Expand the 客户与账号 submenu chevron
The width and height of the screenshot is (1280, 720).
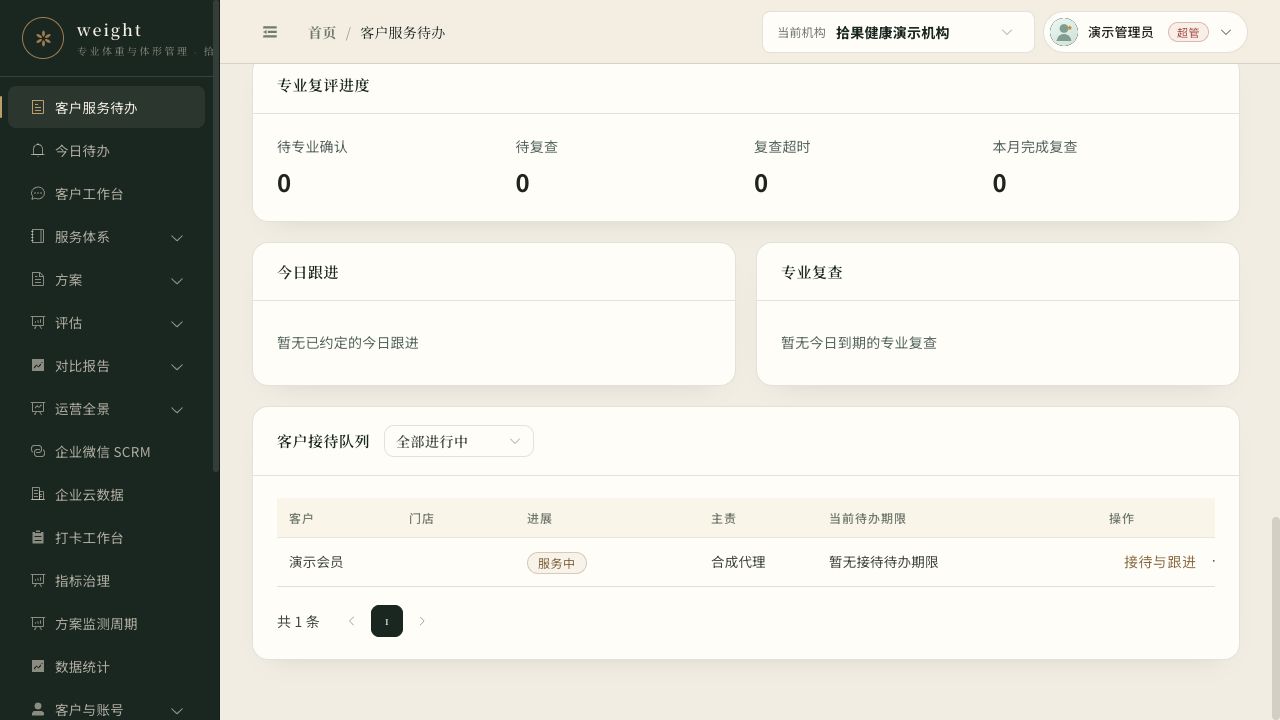(x=177, y=710)
